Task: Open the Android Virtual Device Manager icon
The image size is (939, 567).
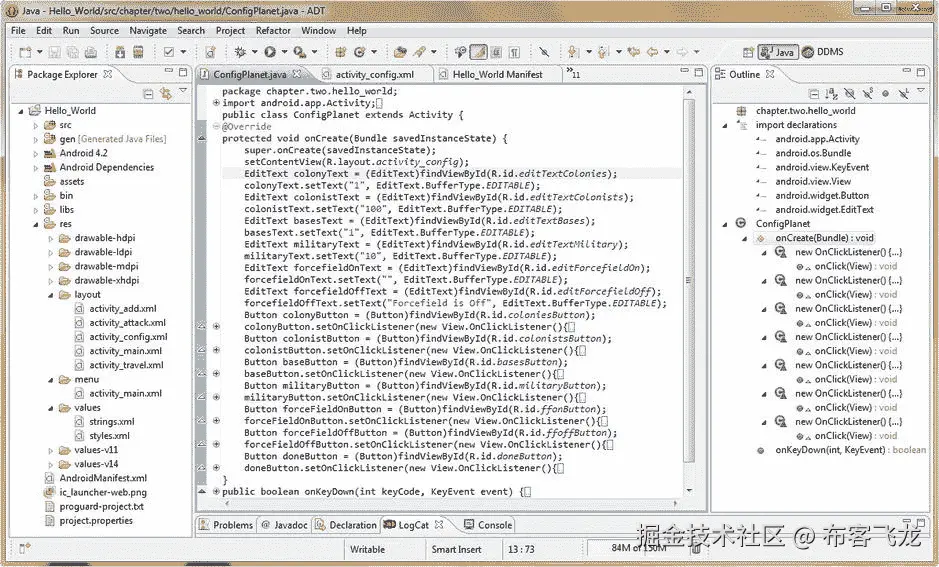Action: (x=138, y=52)
